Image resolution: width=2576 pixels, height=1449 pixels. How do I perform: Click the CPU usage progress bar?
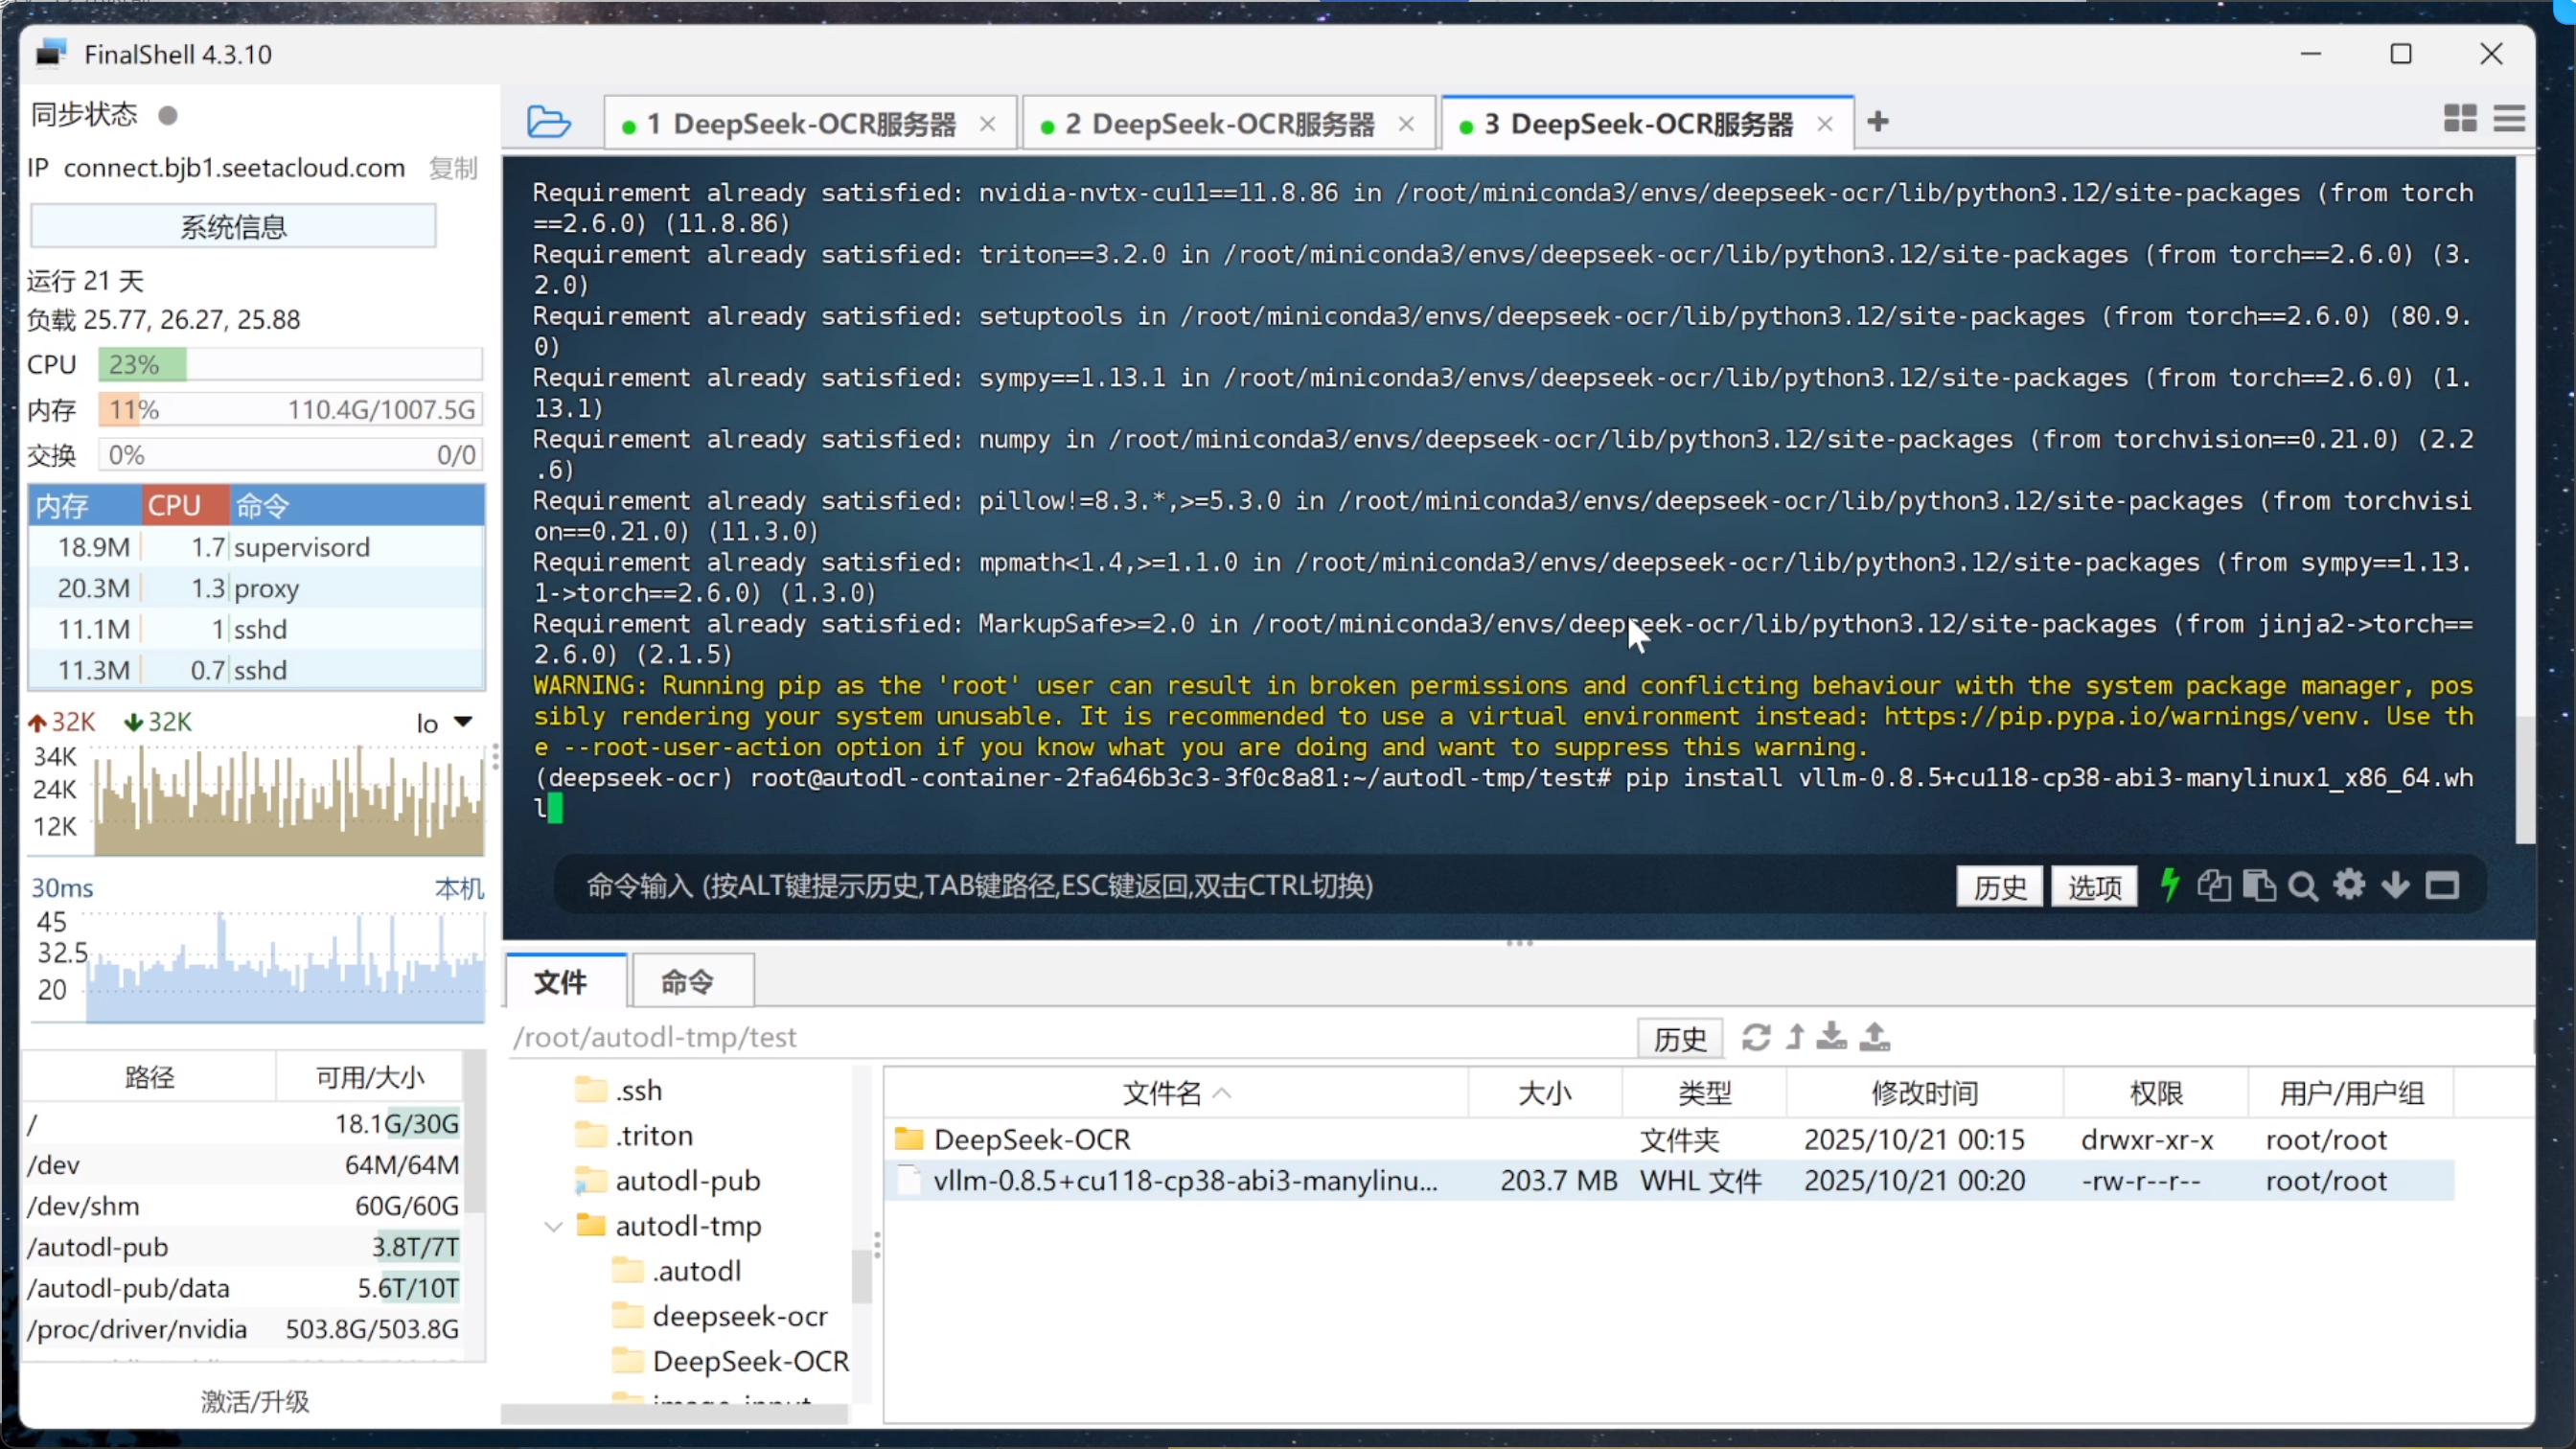click(290, 364)
